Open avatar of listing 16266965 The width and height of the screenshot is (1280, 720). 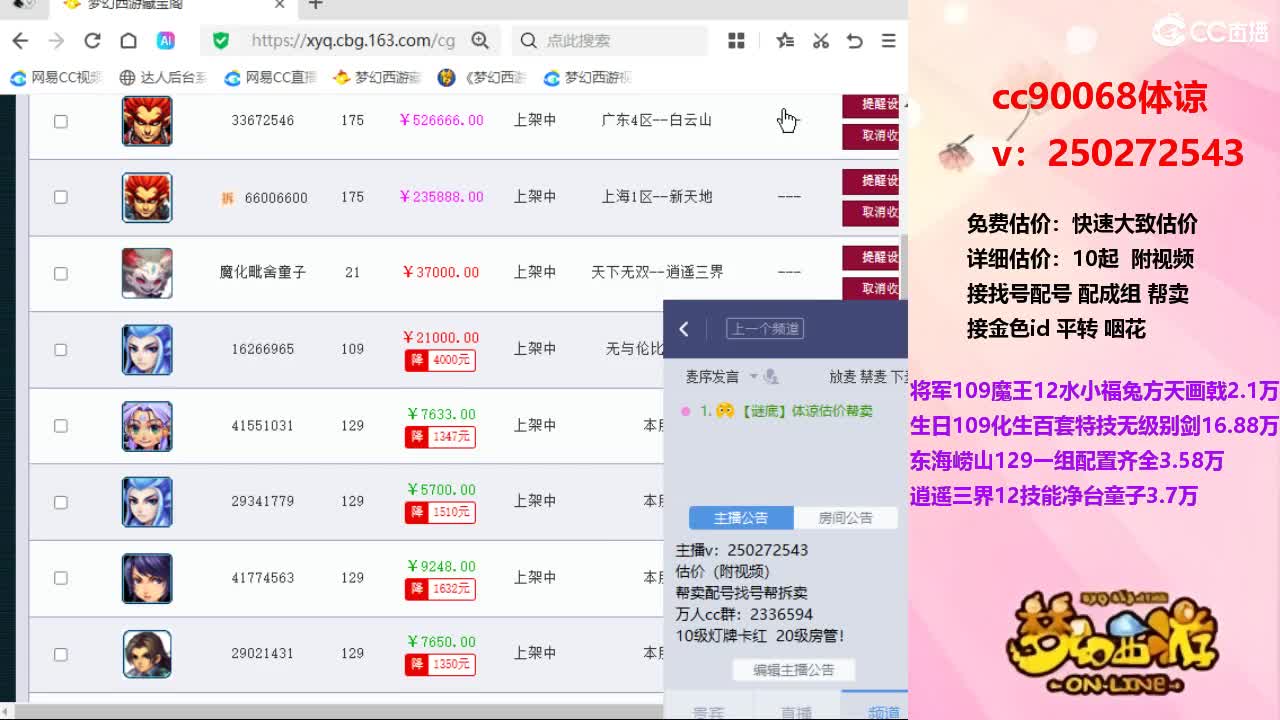[x=147, y=350]
